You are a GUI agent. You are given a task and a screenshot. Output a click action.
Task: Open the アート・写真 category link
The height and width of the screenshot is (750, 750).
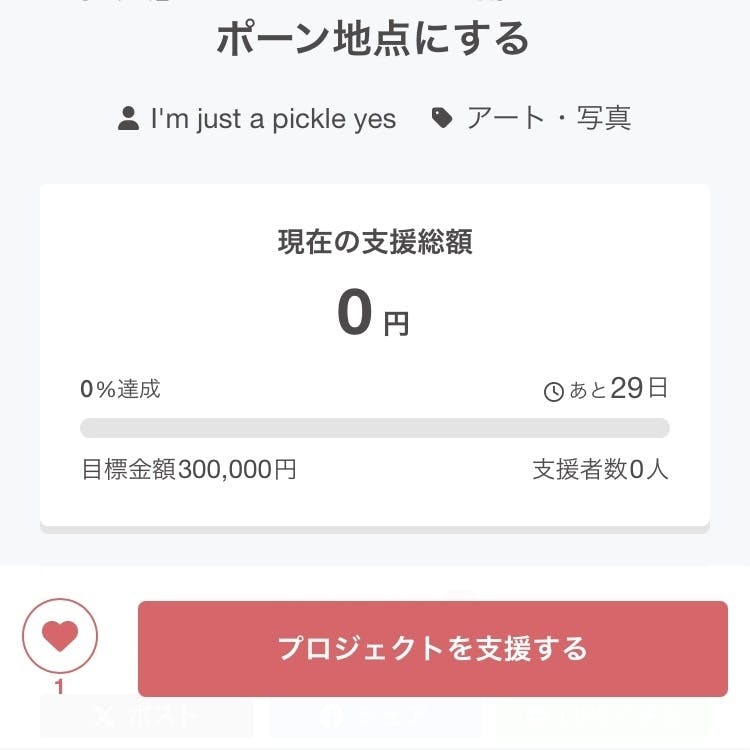[x=548, y=119]
